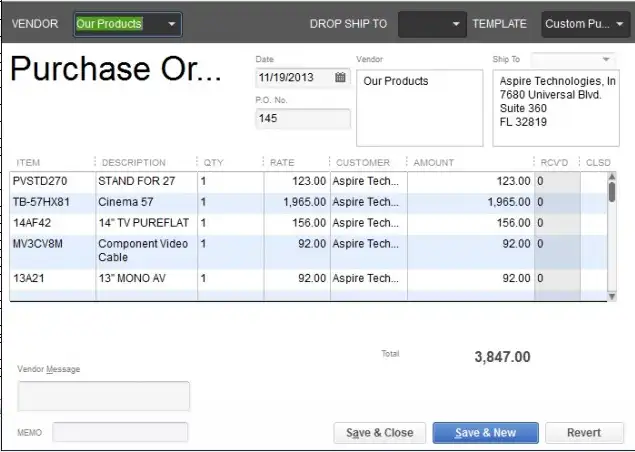The height and width of the screenshot is (452, 635).
Task: Click the Save & Close button
Action: point(379,433)
